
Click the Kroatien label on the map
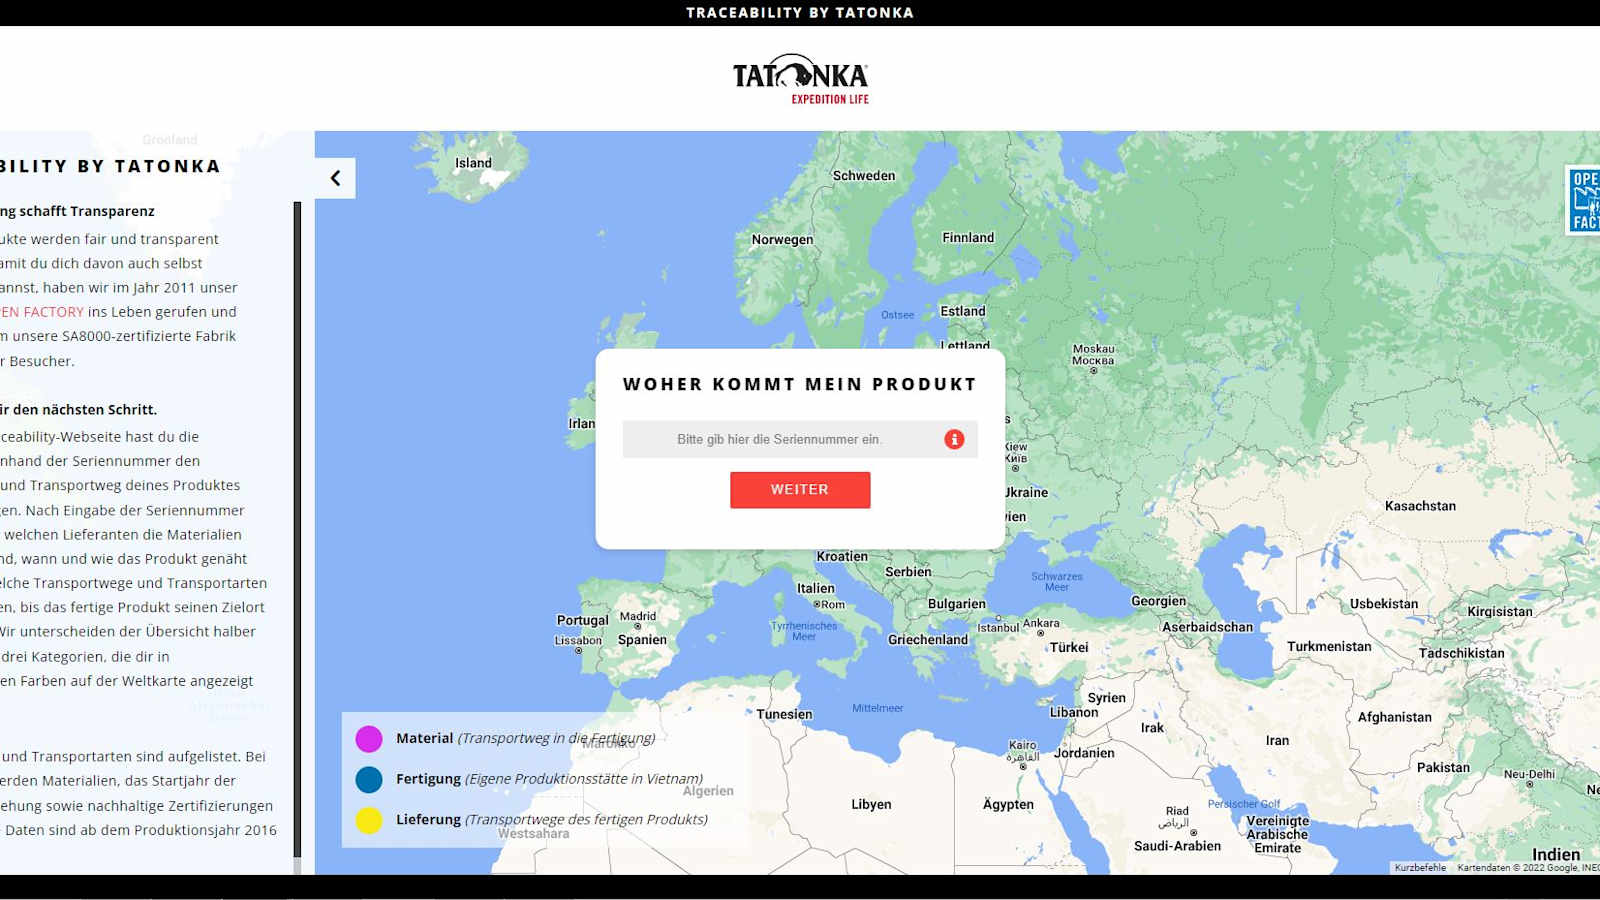click(842, 557)
